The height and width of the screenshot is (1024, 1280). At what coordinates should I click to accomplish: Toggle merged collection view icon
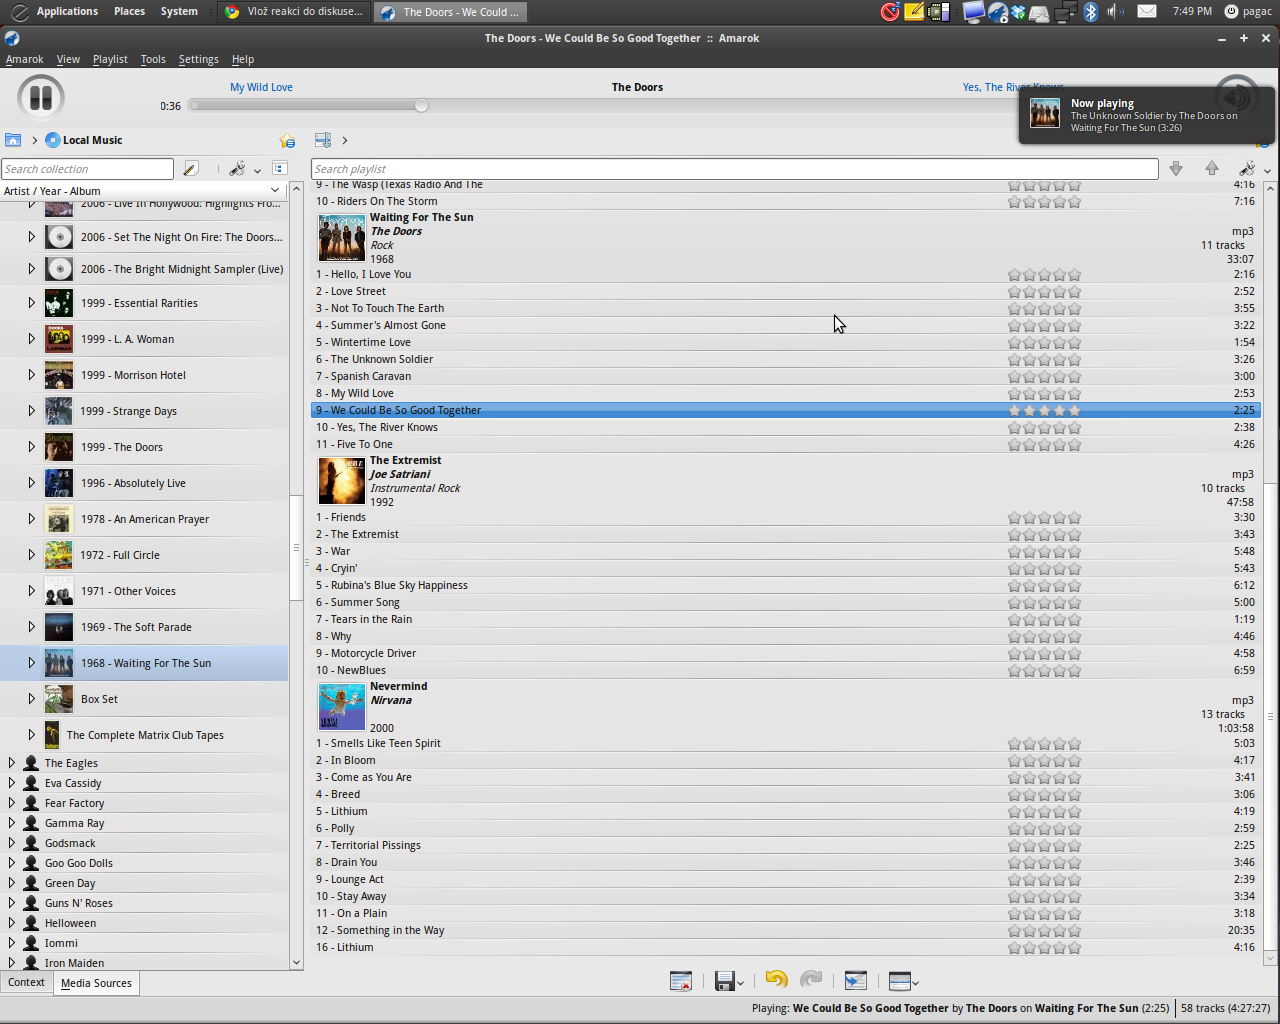tap(280, 169)
